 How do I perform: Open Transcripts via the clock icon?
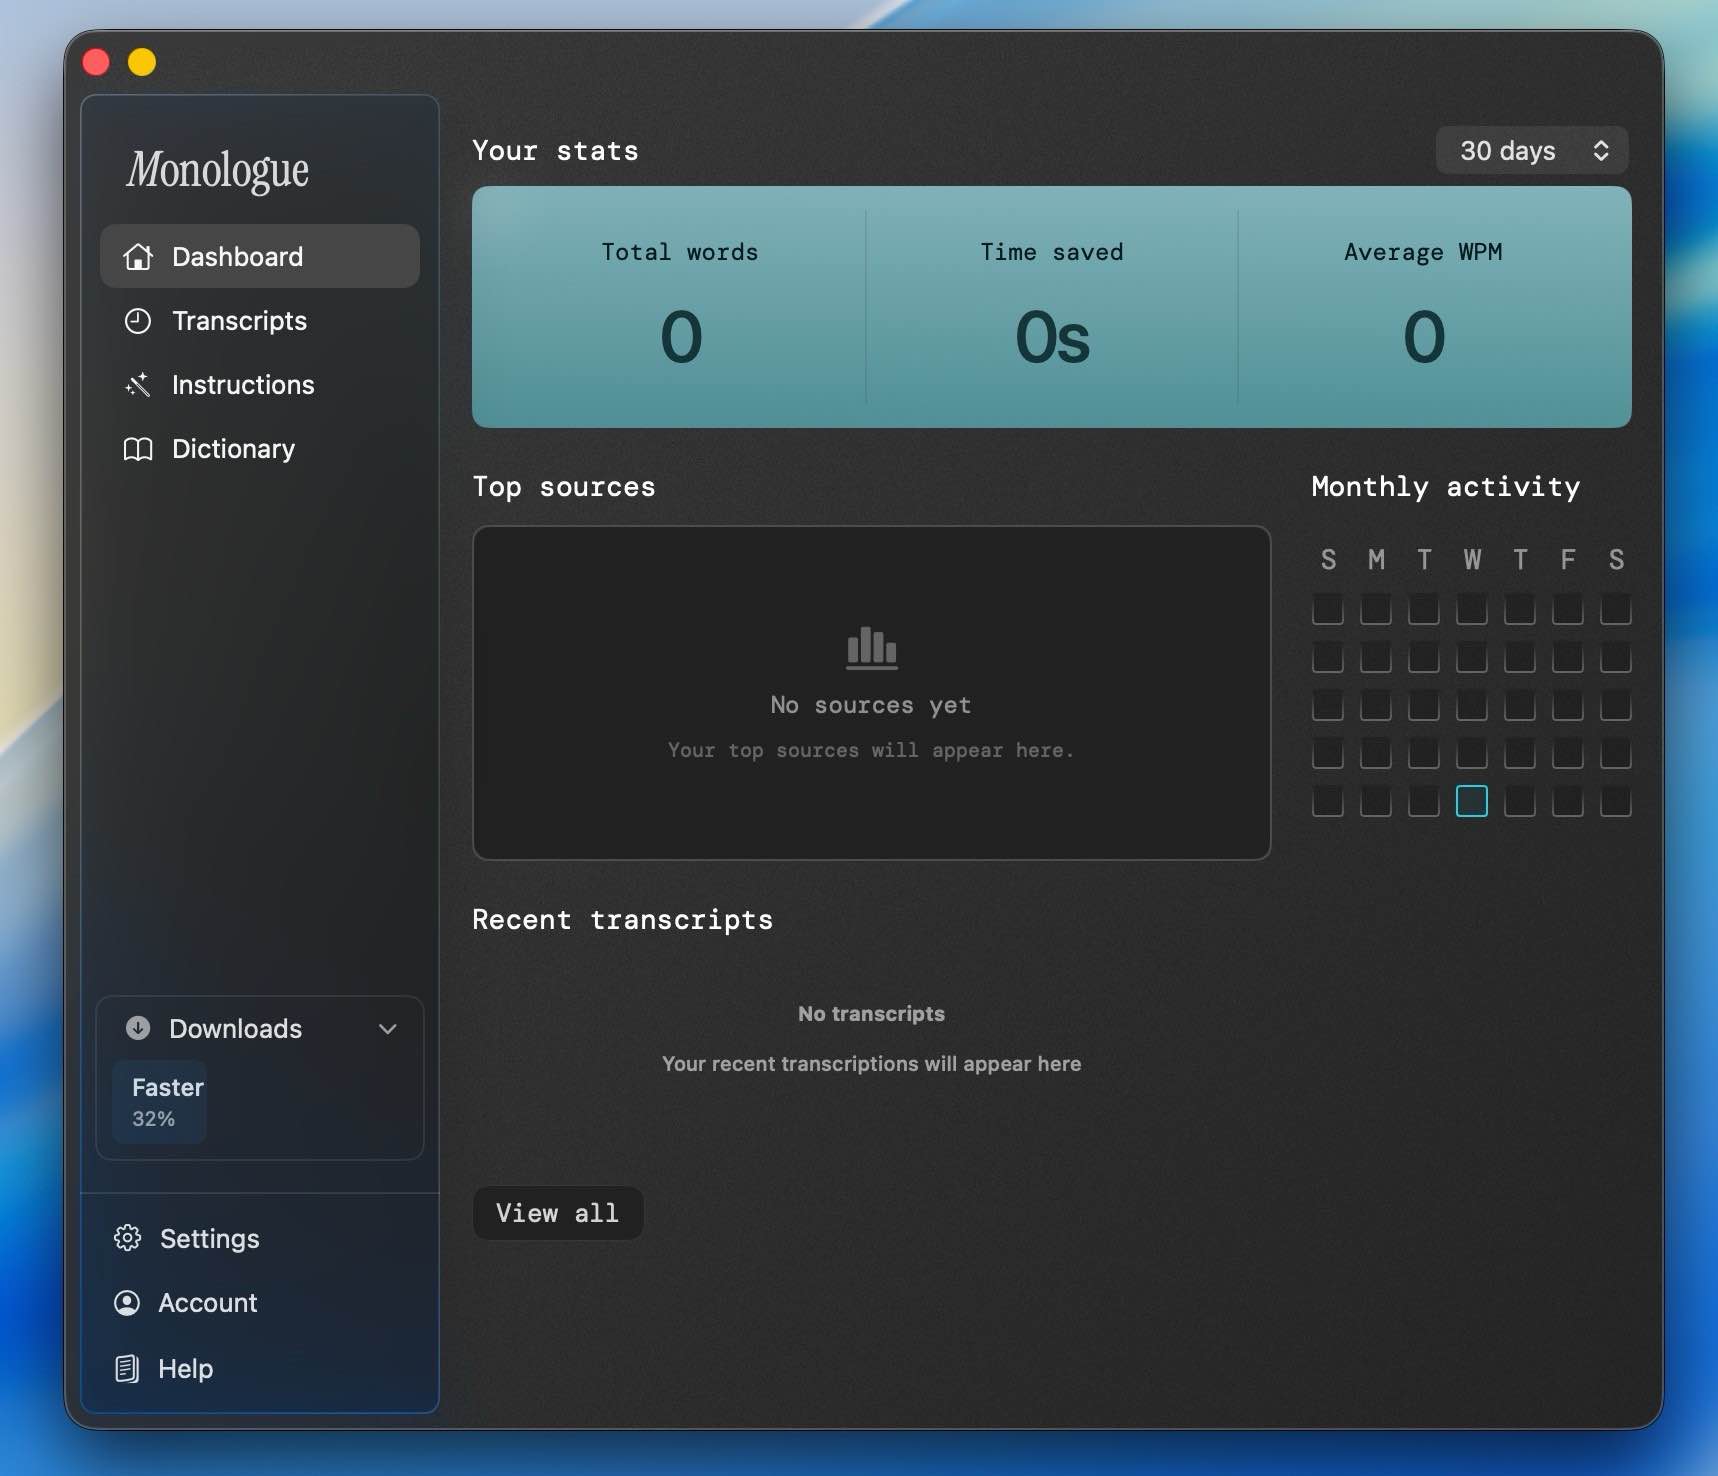coord(137,321)
